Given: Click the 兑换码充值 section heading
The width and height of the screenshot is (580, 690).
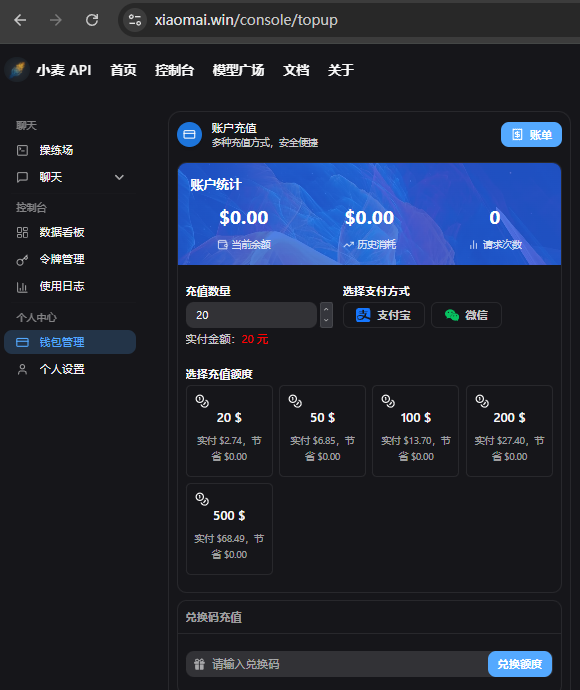Looking at the screenshot, I should click(x=213, y=617).
